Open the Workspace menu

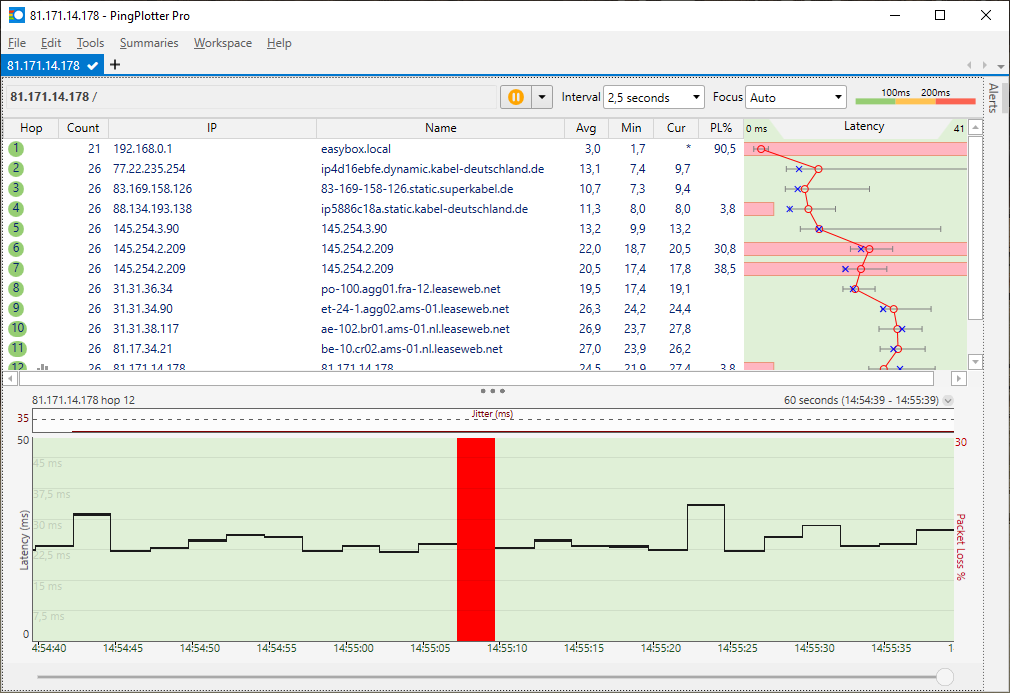tap(222, 43)
